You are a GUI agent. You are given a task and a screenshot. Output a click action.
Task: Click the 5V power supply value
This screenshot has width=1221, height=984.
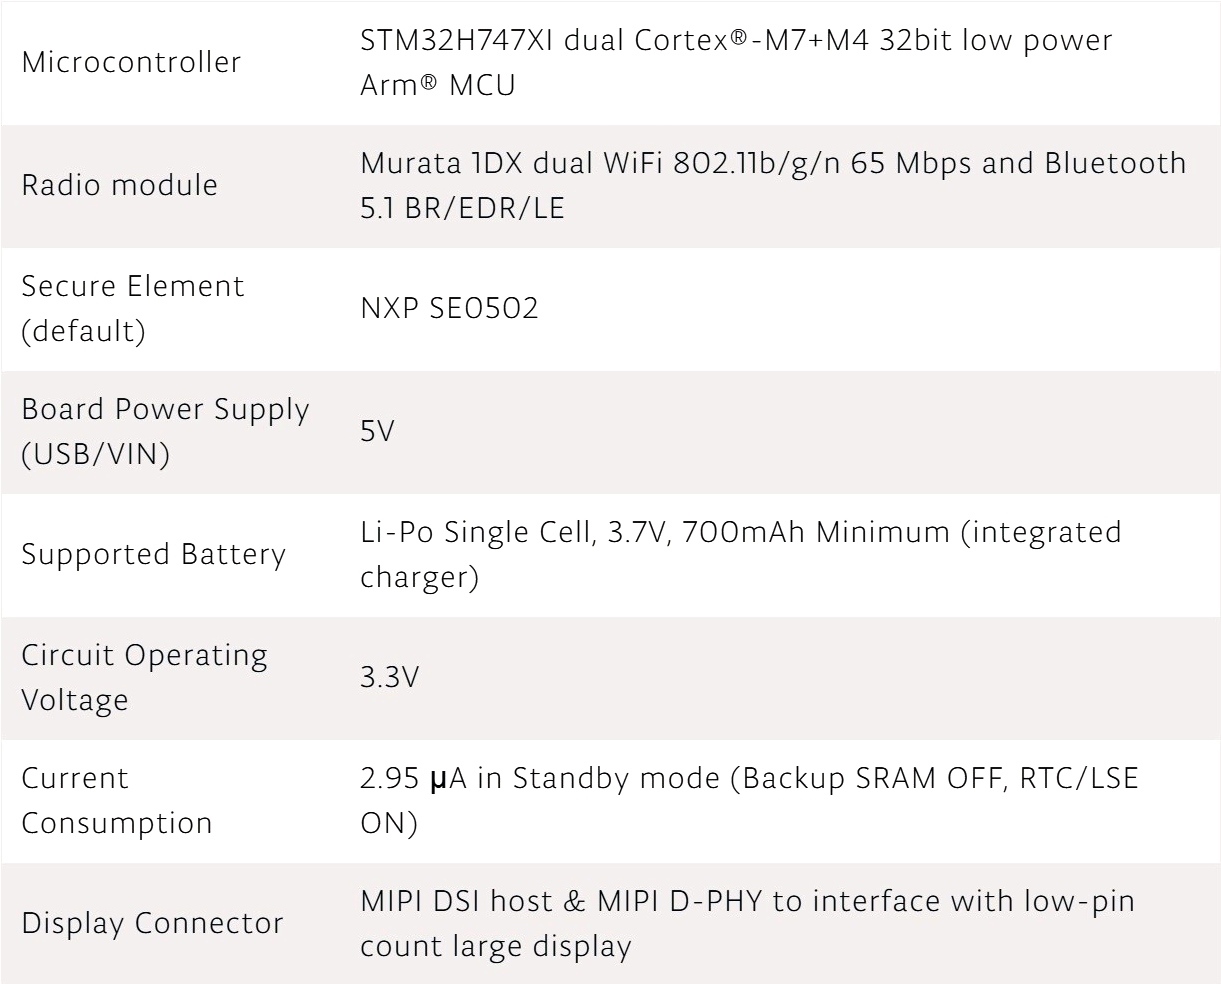pos(378,432)
